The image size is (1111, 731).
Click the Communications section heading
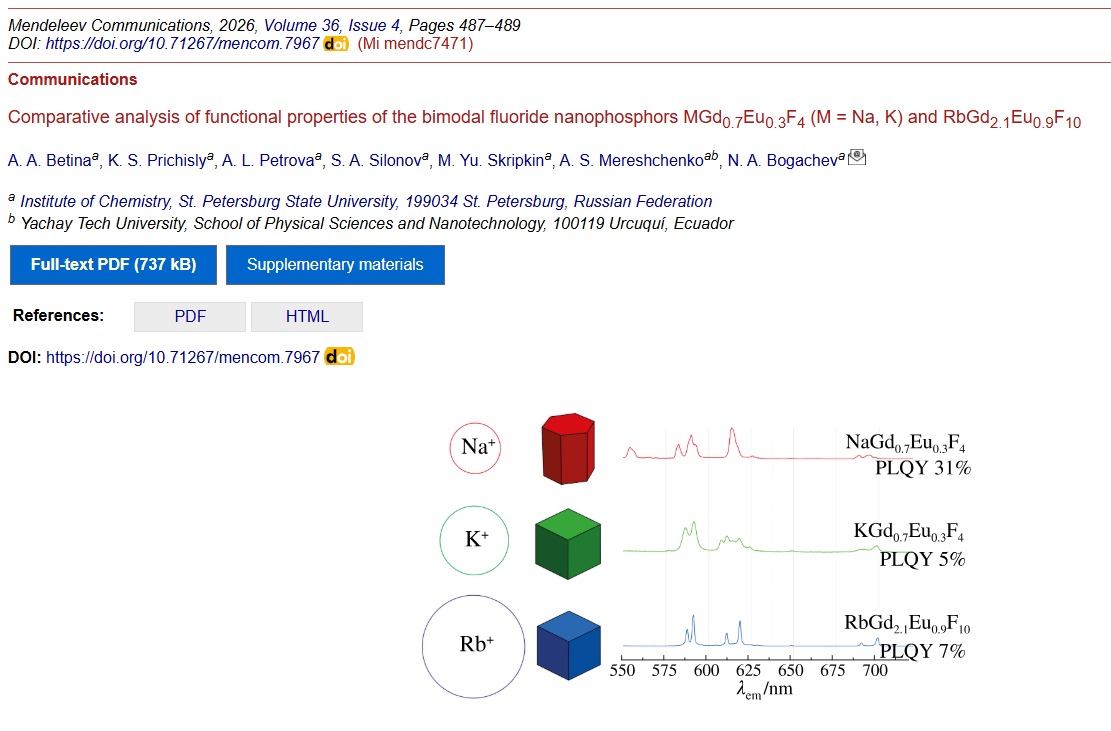[x=72, y=79]
